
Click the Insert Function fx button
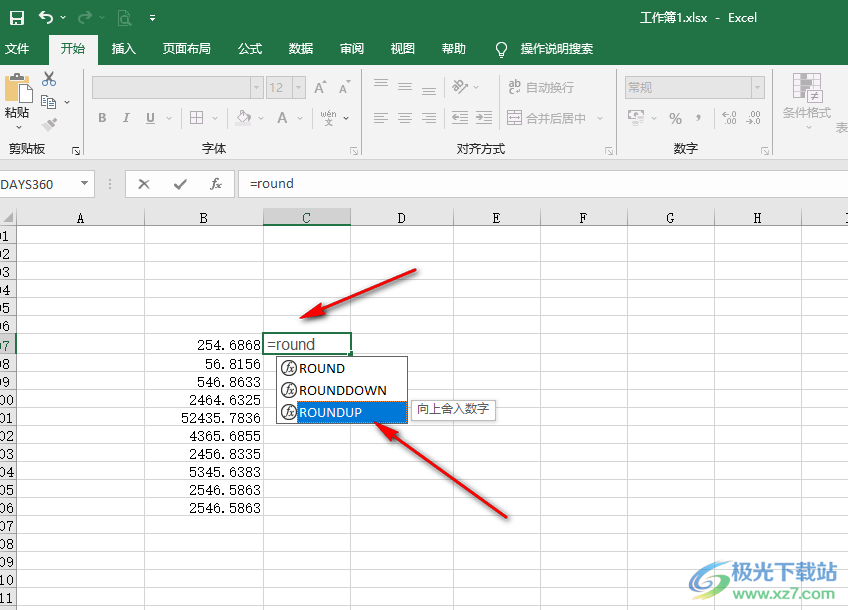(x=216, y=184)
